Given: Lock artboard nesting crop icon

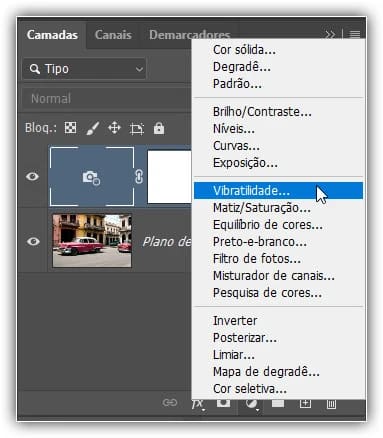Looking at the screenshot, I should click(x=137, y=128).
